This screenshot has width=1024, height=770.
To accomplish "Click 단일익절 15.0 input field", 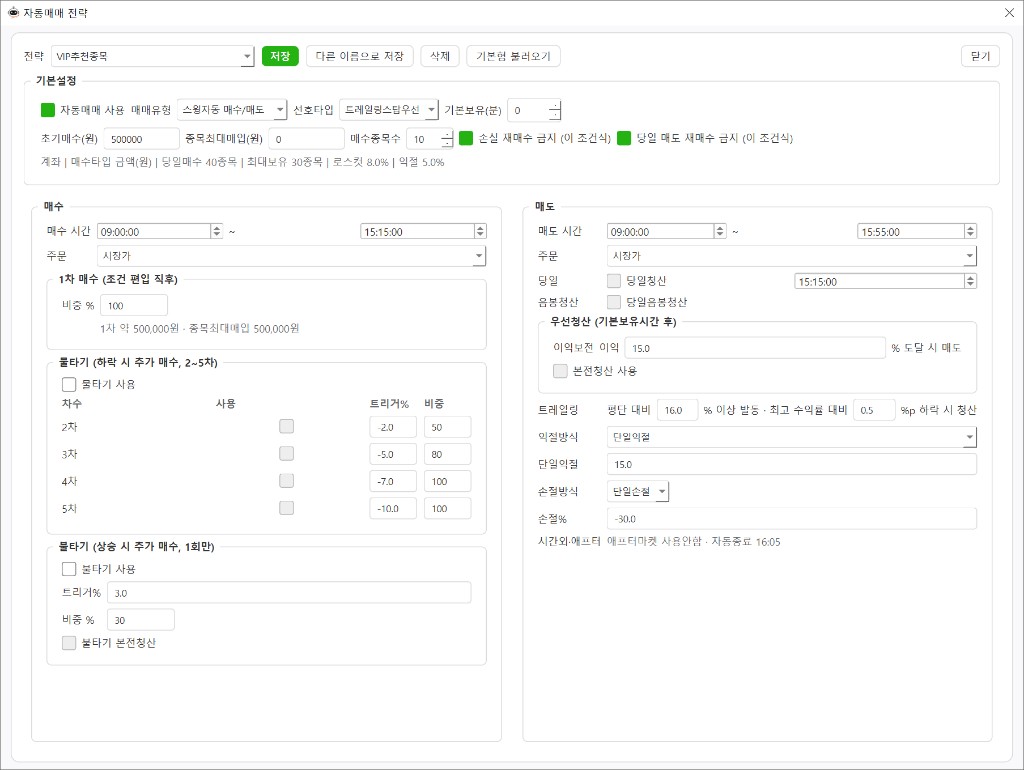I will [x=792, y=464].
